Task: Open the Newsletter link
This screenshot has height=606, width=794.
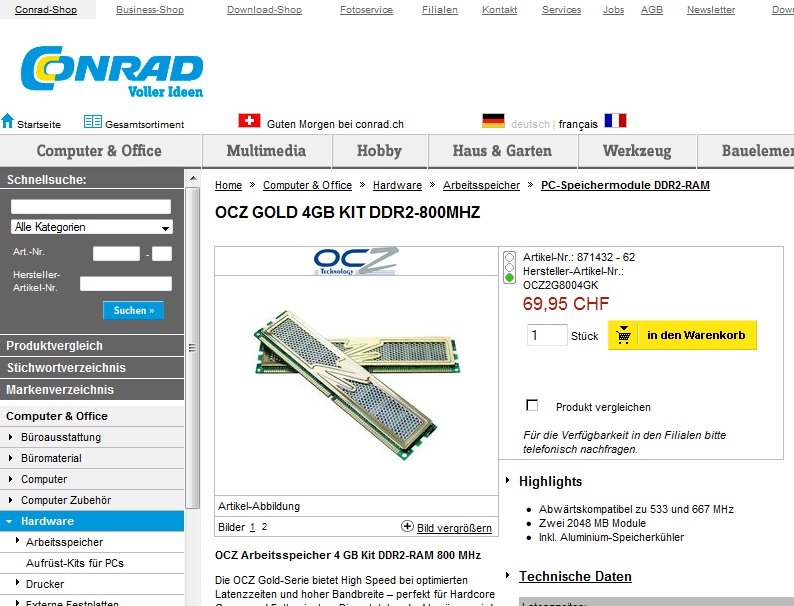Action: (x=711, y=10)
